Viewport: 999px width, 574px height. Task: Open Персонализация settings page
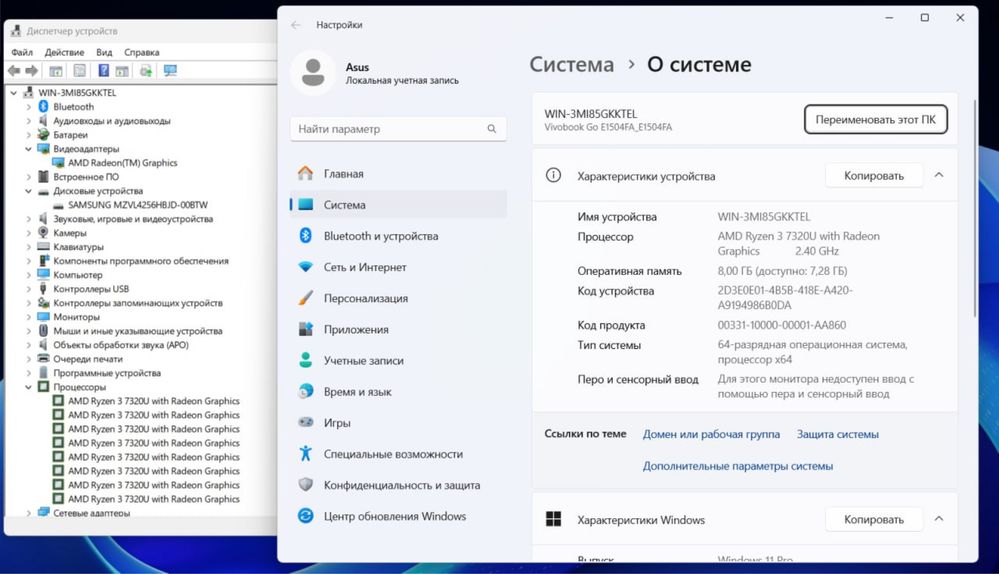tap(398, 298)
